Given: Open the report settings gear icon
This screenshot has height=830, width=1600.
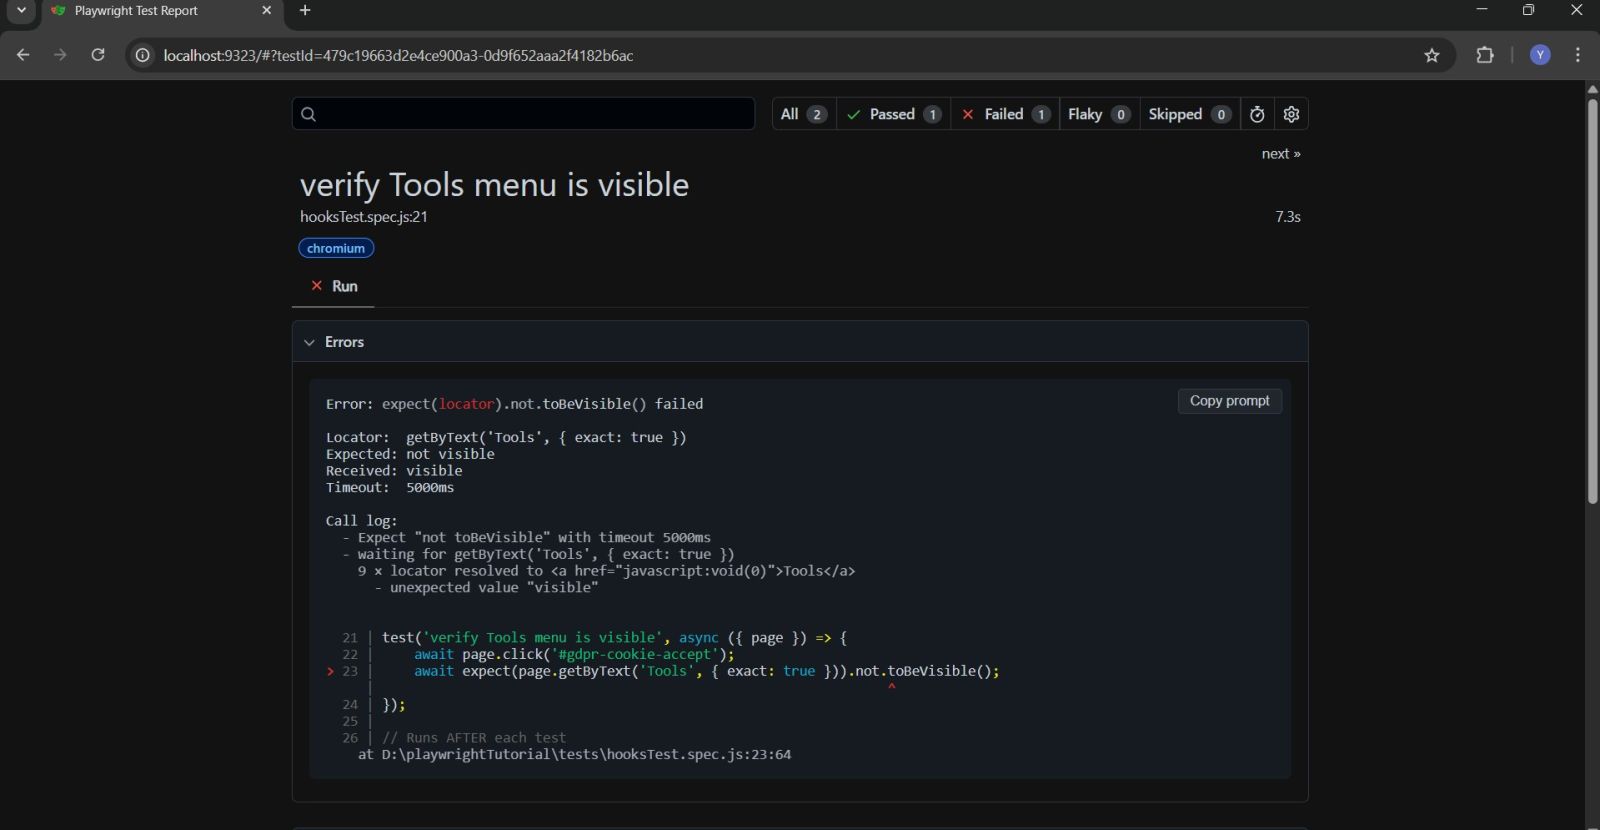Looking at the screenshot, I should [x=1291, y=114].
